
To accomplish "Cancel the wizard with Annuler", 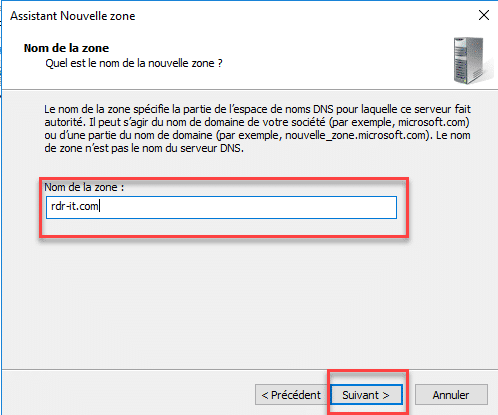I will [x=451, y=395].
